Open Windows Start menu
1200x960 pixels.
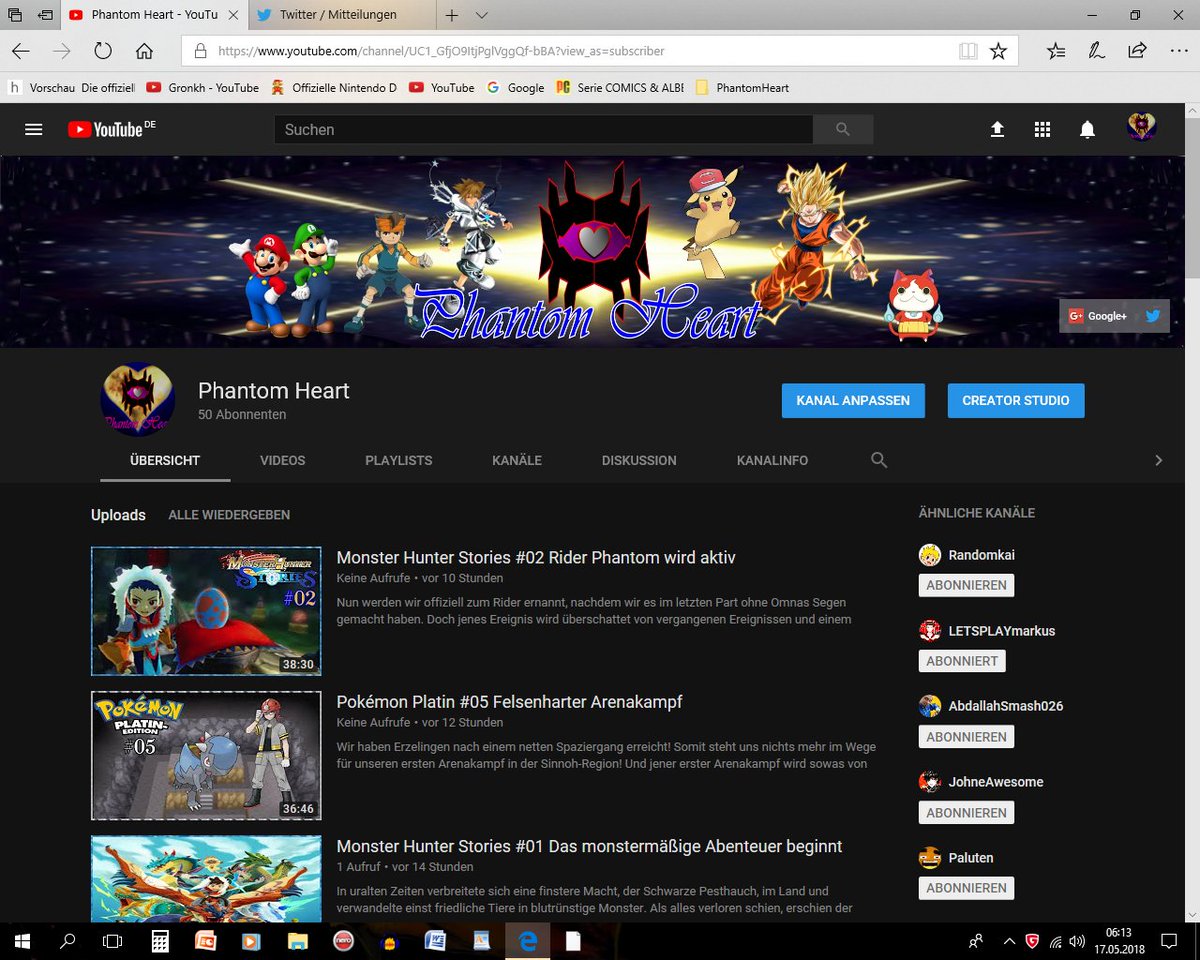22,941
